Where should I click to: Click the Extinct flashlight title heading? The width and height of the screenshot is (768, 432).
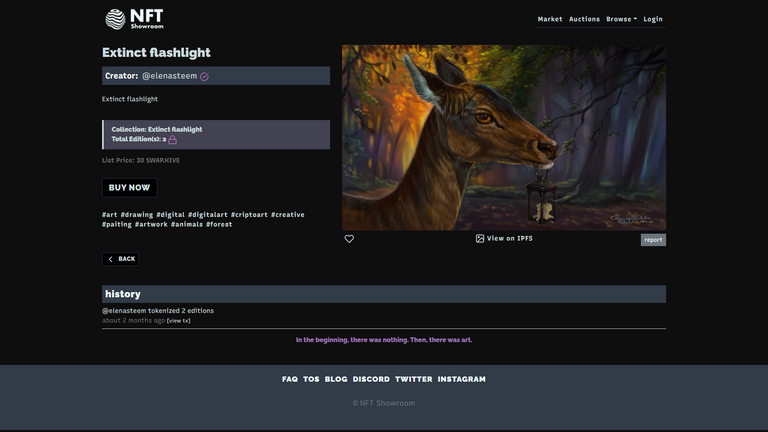pyautogui.click(x=156, y=52)
